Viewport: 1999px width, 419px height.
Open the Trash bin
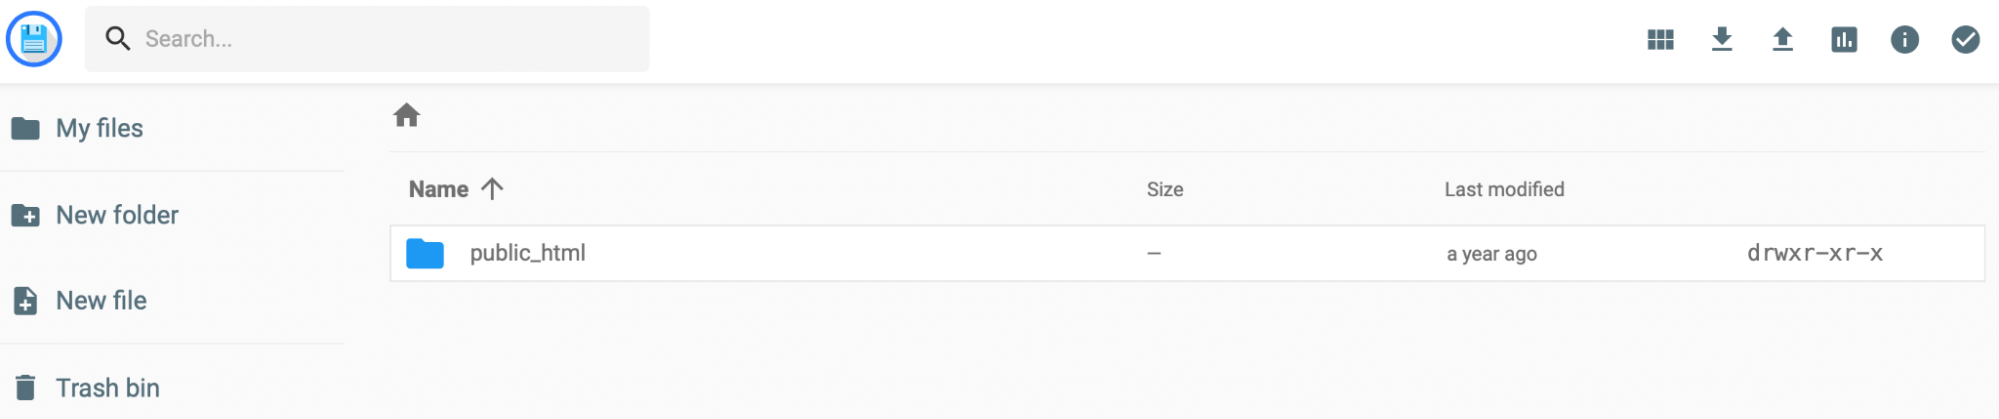[107, 388]
